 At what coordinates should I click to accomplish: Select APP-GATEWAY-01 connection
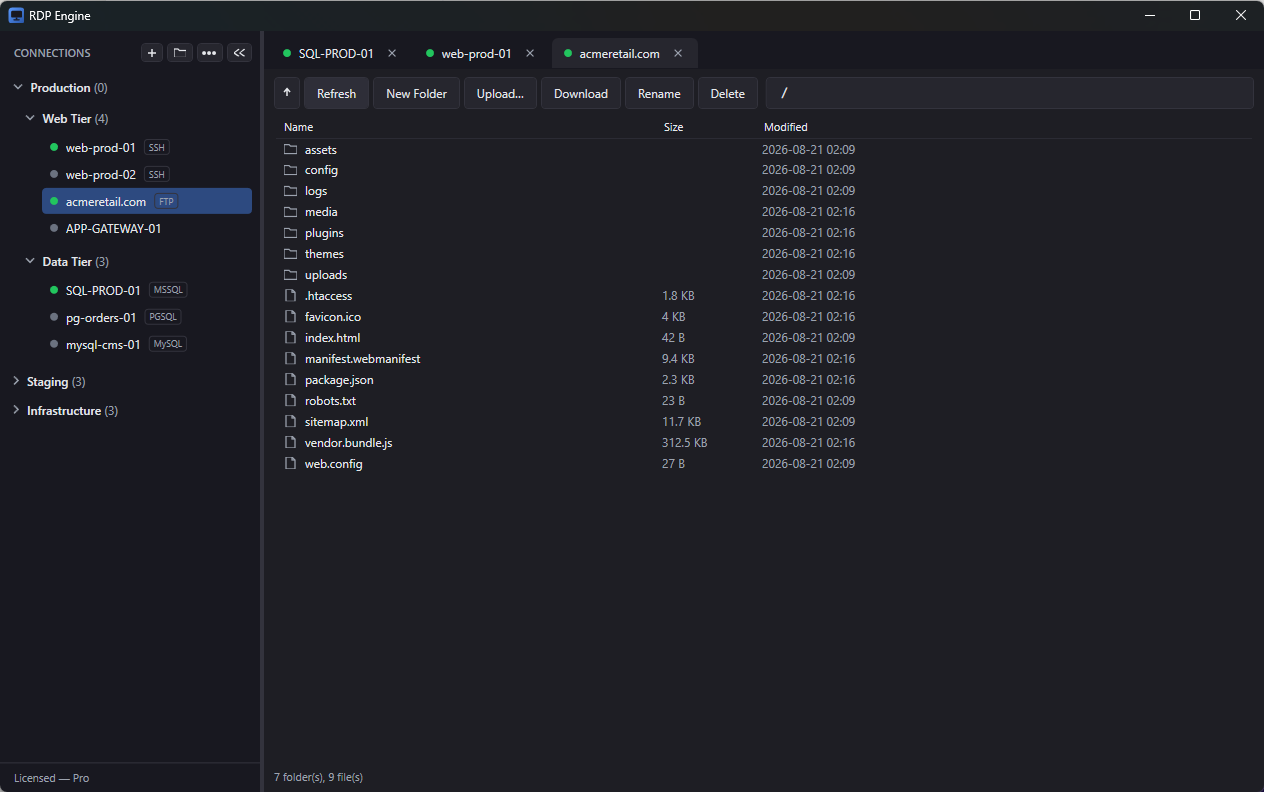pos(147,229)
